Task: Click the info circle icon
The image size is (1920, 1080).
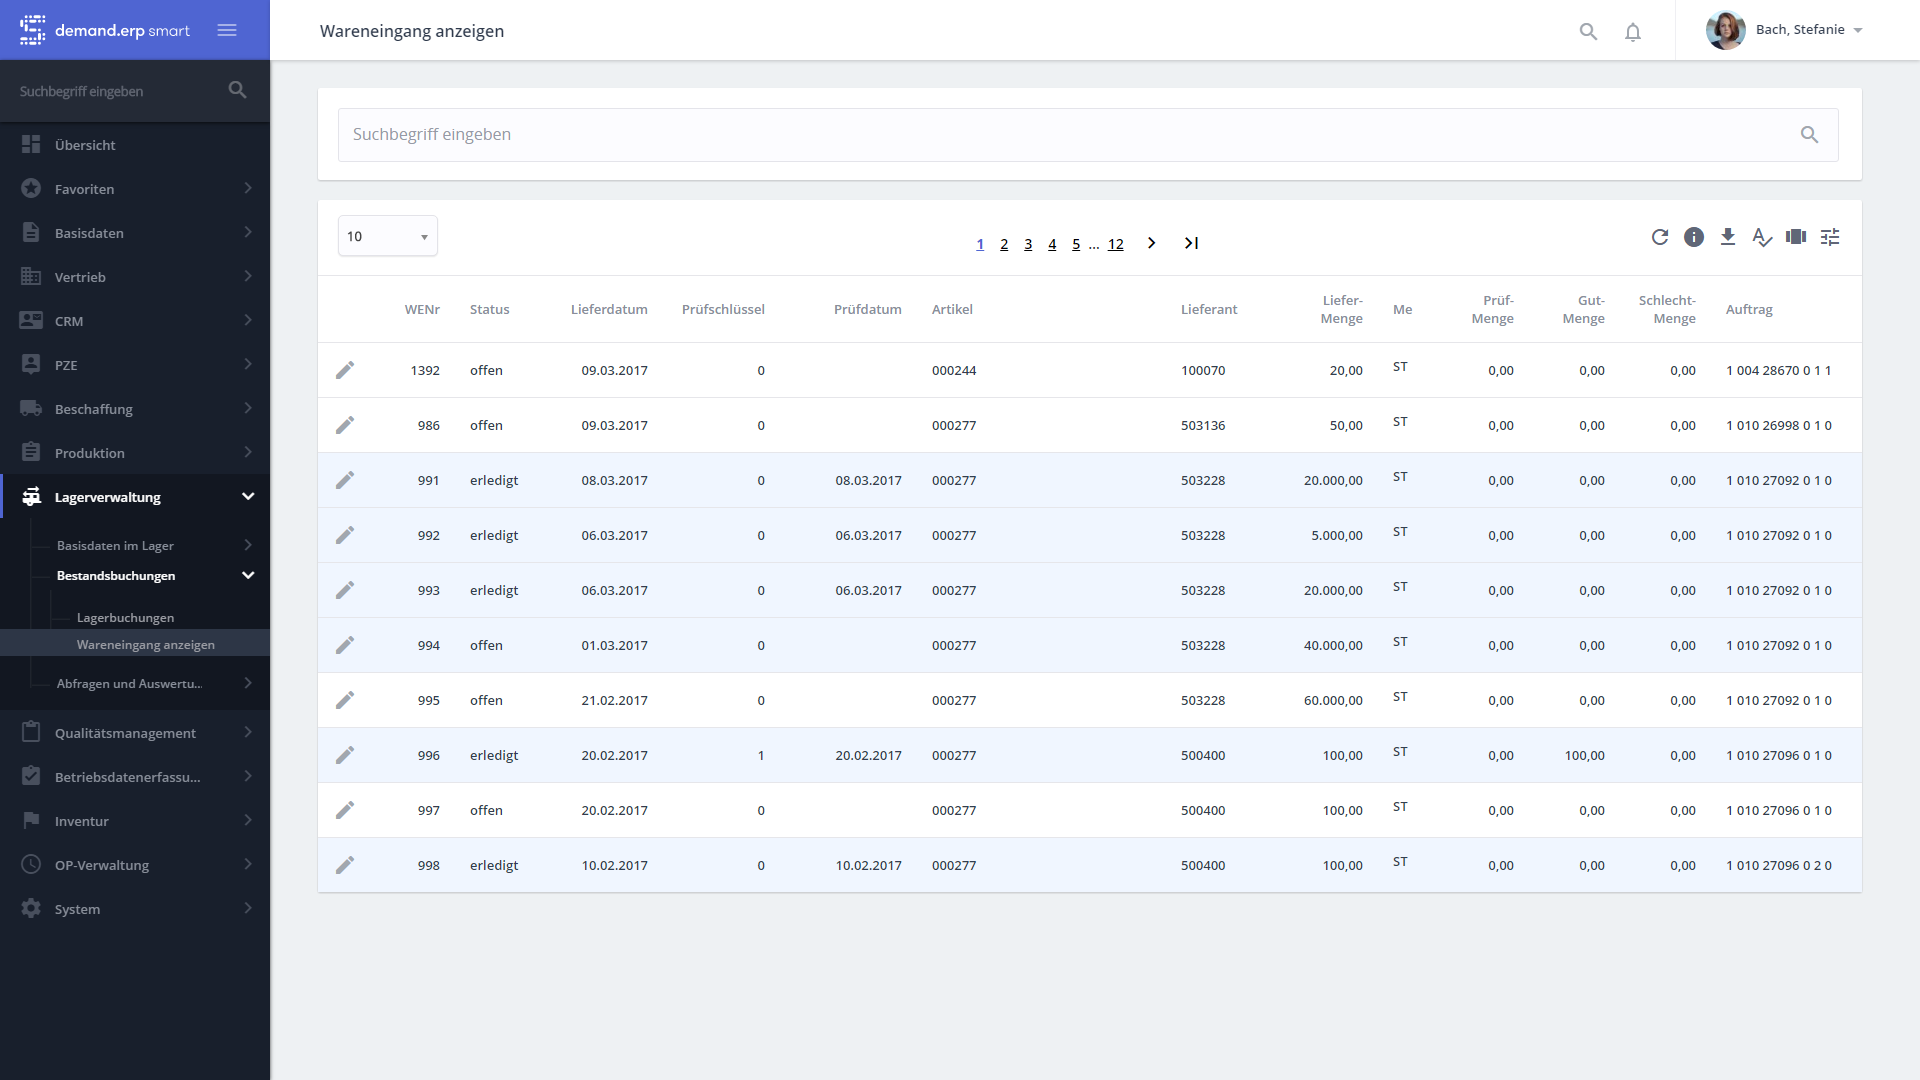Action: coord(1694,237)
